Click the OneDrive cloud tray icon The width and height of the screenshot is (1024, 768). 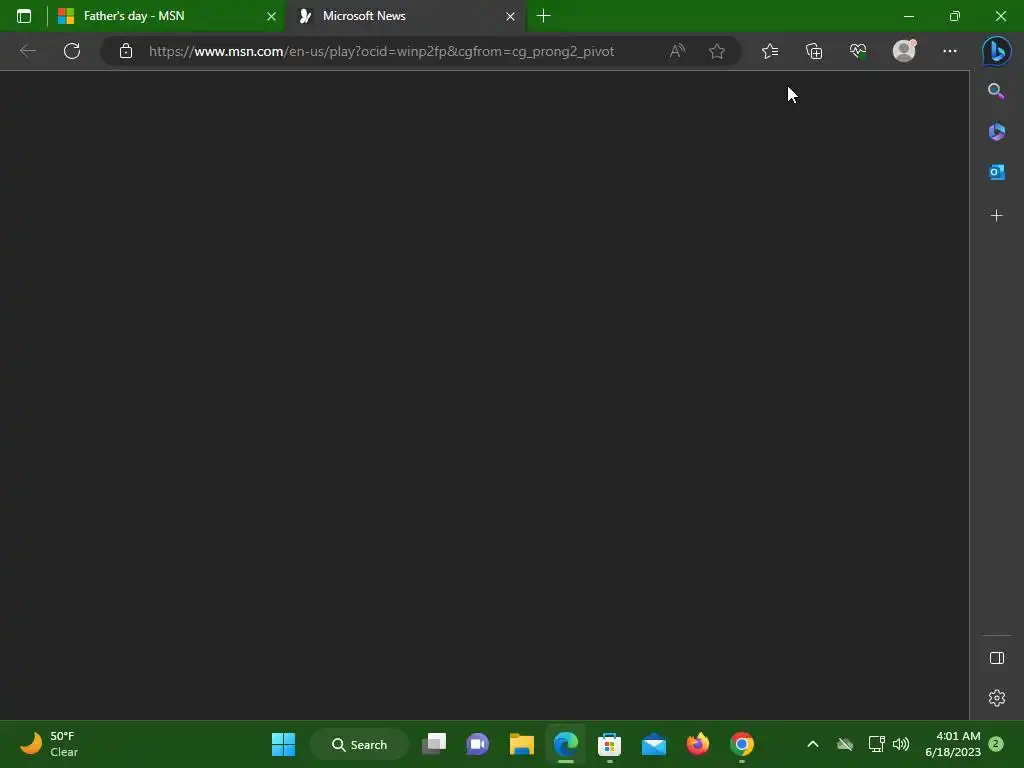845,744
